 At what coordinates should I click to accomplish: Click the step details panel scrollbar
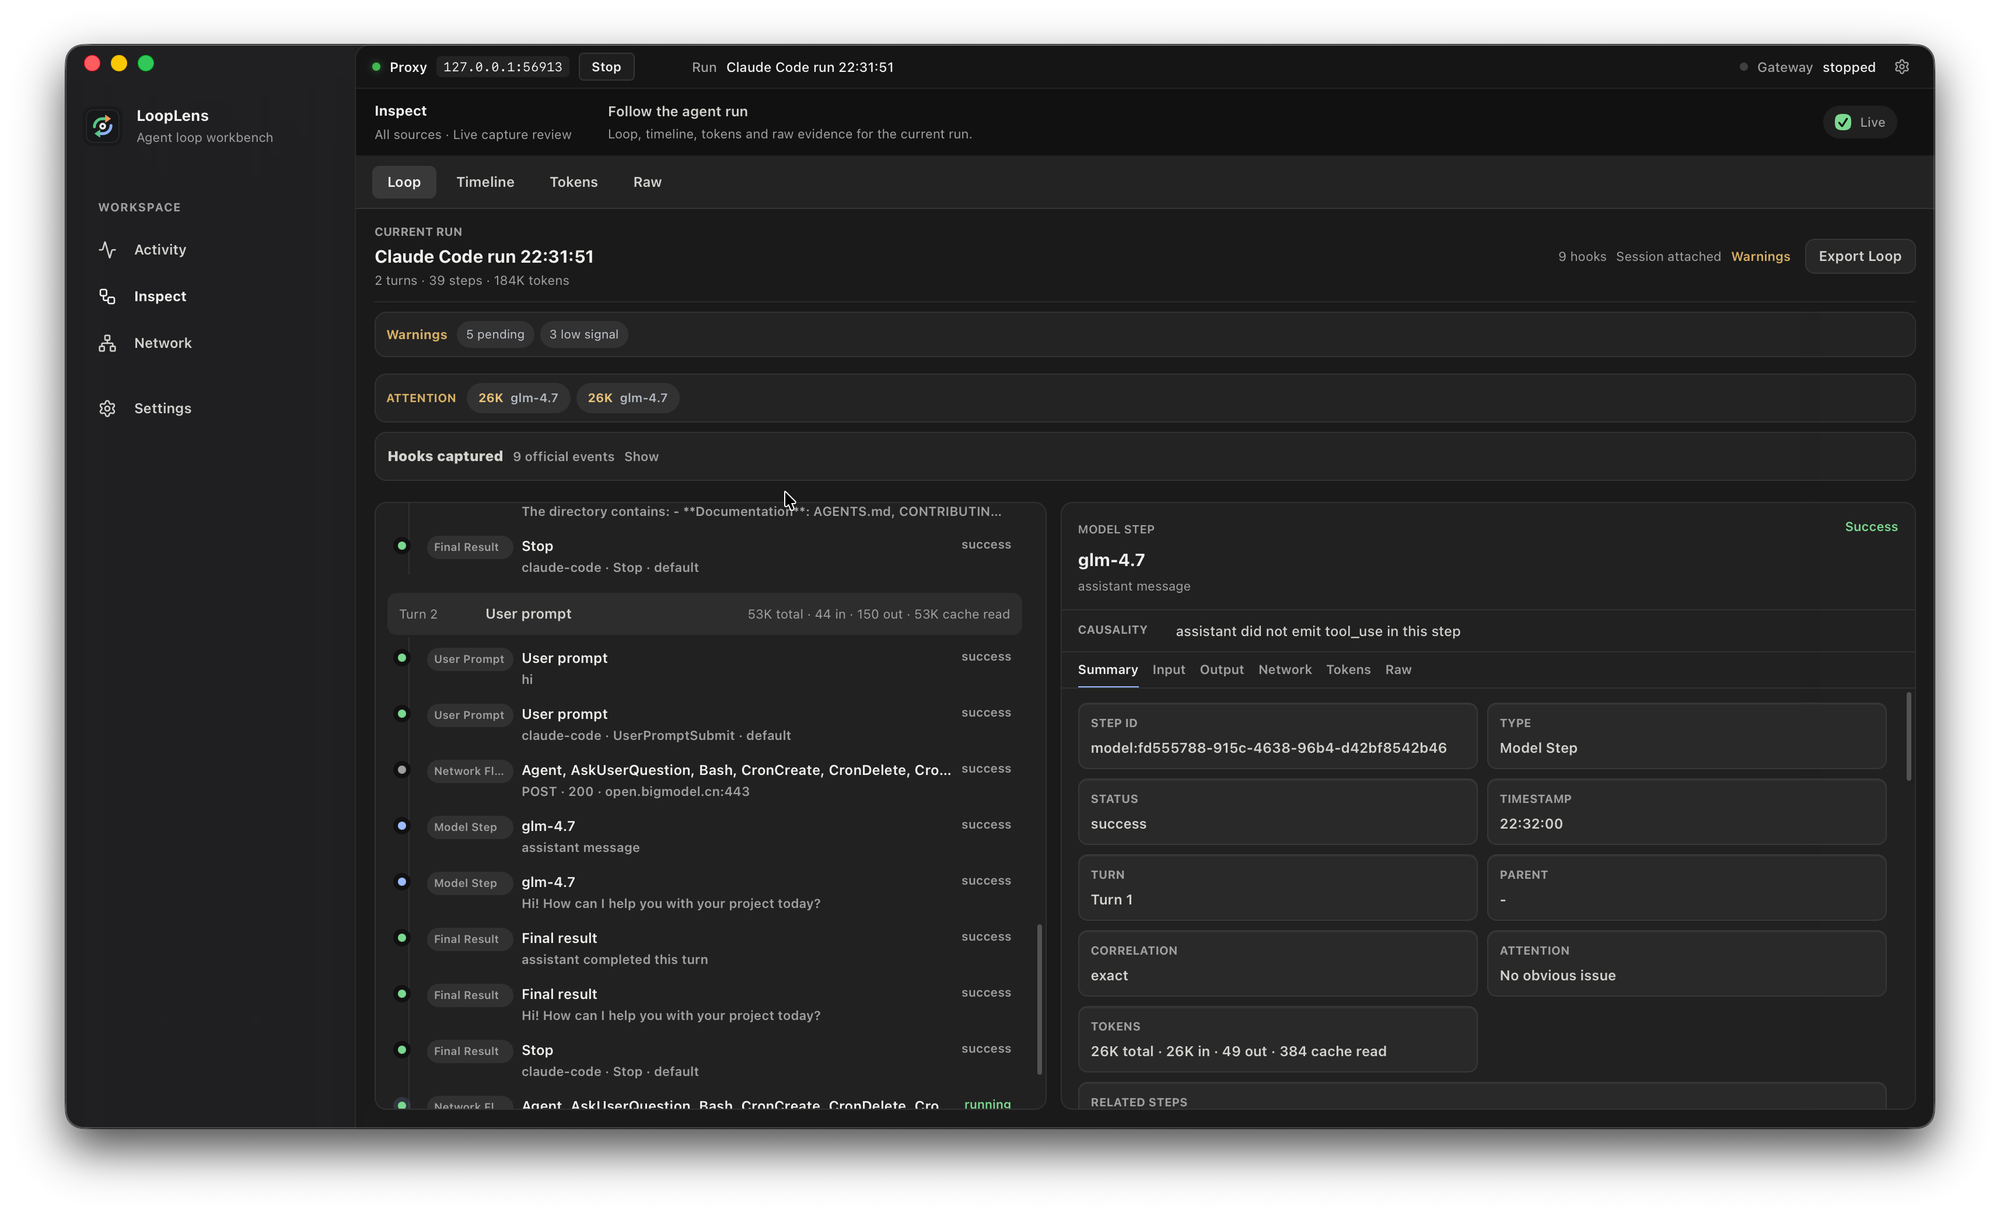coord(1908,736)
